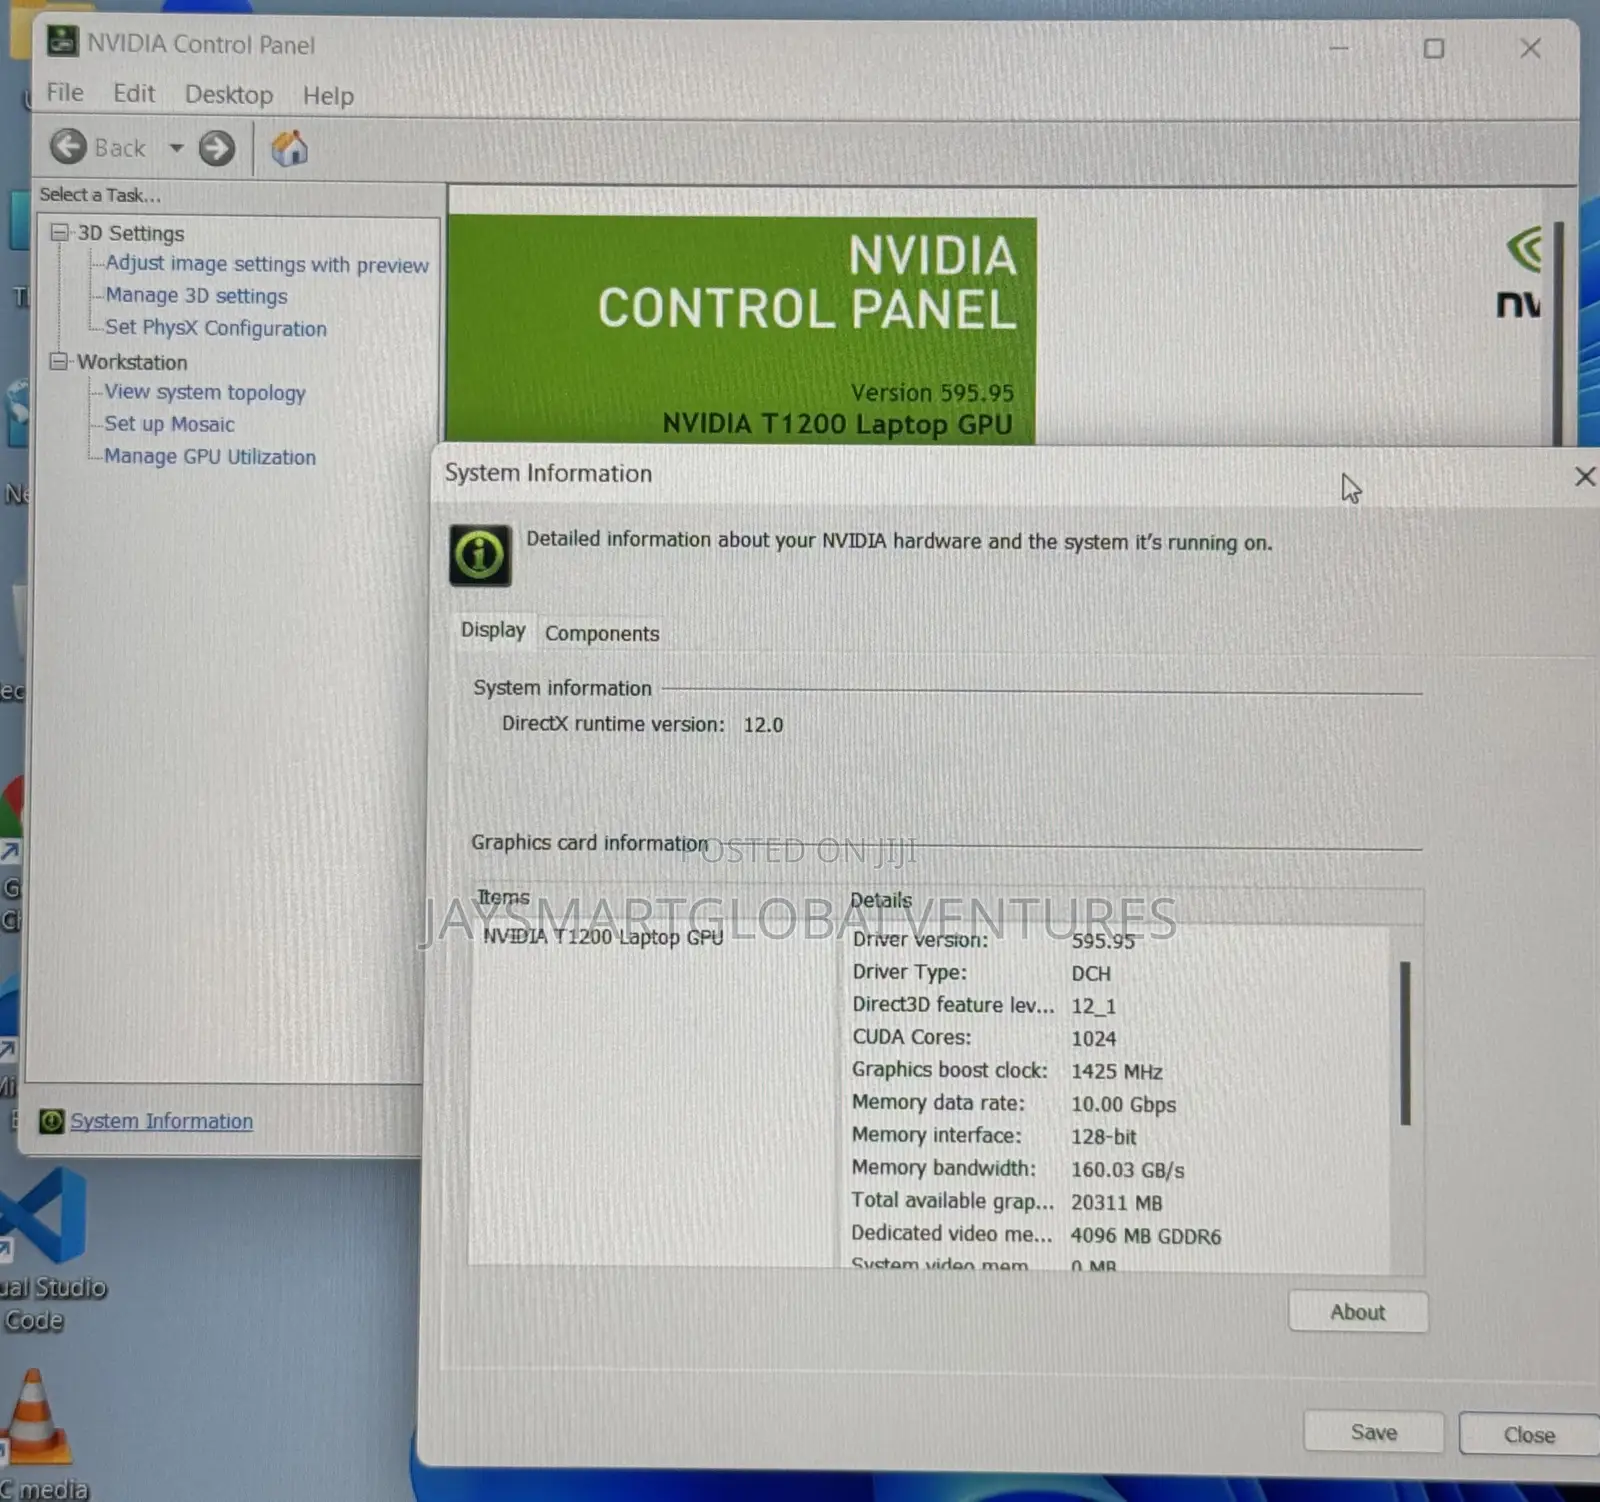Screen dimensions: 1600x1502
Task: Open the Help menu
Action: [x=328, y=96]
